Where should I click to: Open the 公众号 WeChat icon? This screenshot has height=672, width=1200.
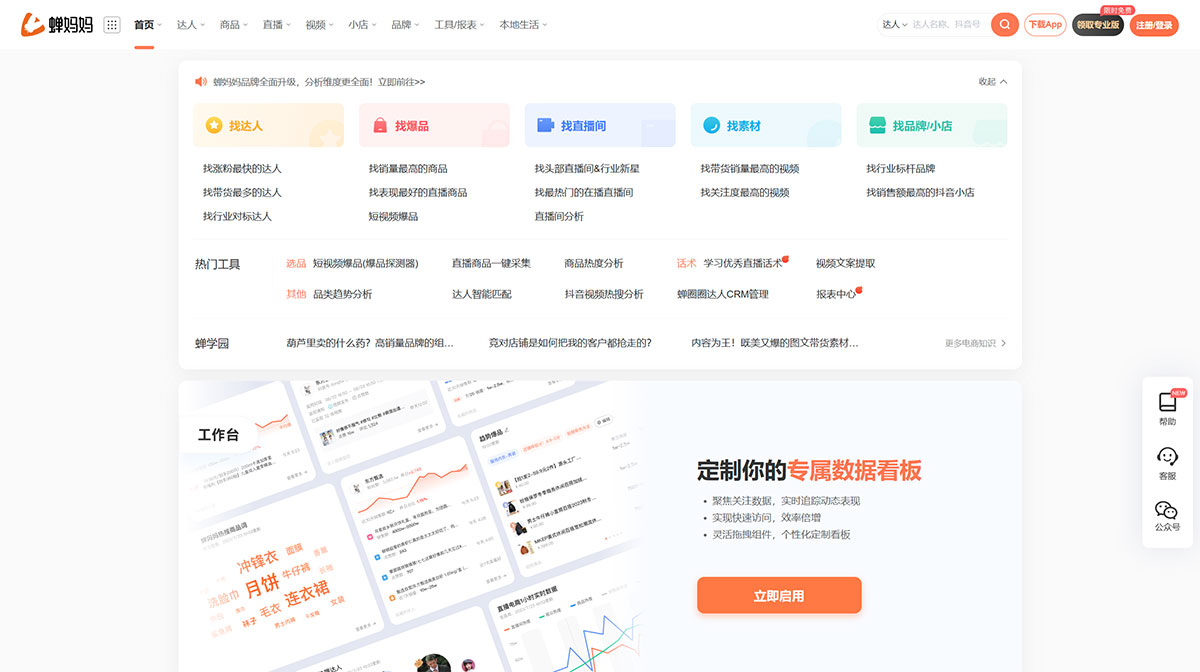[x=1166, y=510]
